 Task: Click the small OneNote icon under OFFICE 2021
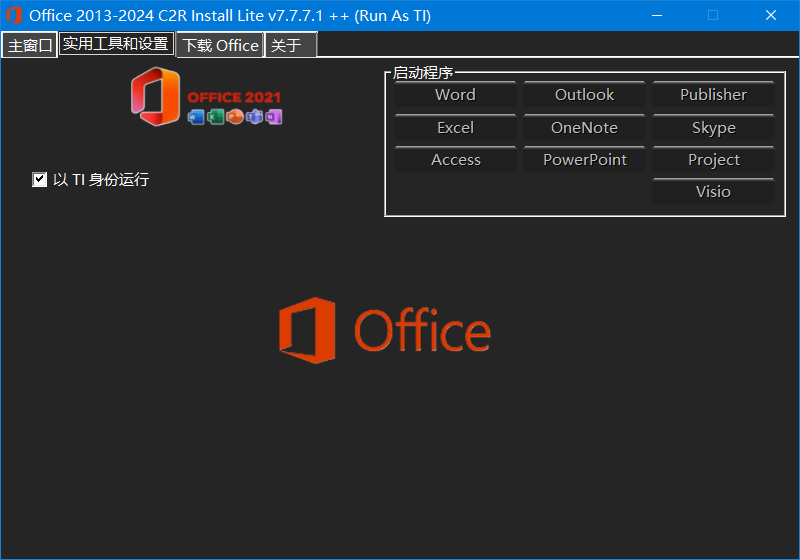pos(273,117)
